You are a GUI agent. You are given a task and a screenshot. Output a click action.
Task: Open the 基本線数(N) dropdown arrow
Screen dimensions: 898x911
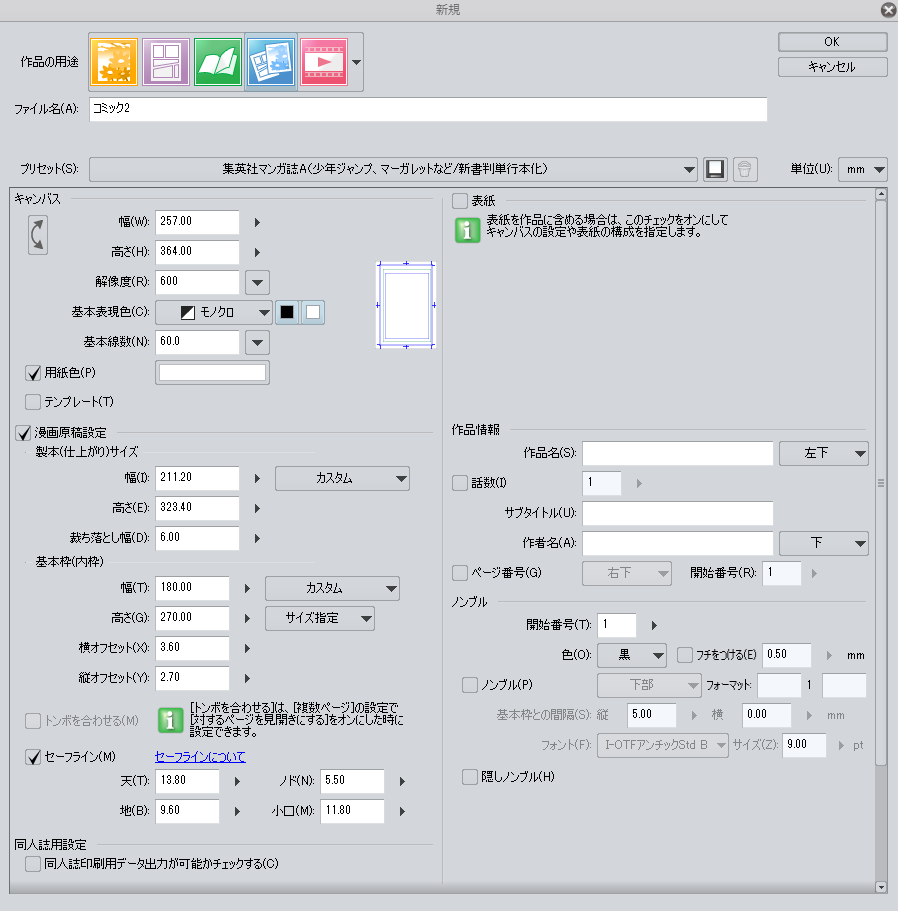click(257, 342)
